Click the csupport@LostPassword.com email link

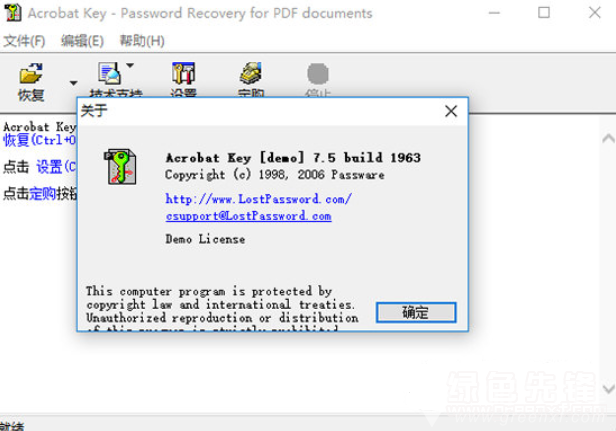pyautogui.click(x=248, y=216)
